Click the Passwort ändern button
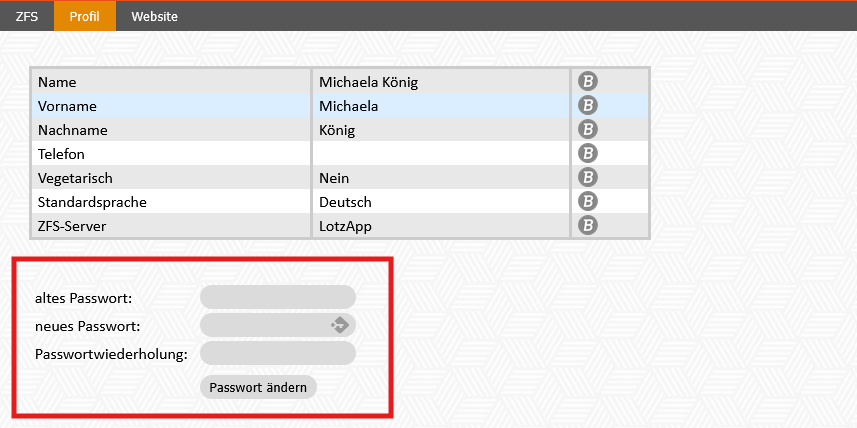The width and height of the screenshot is (857, 428). pyautogui.click(x=259, y=387)
